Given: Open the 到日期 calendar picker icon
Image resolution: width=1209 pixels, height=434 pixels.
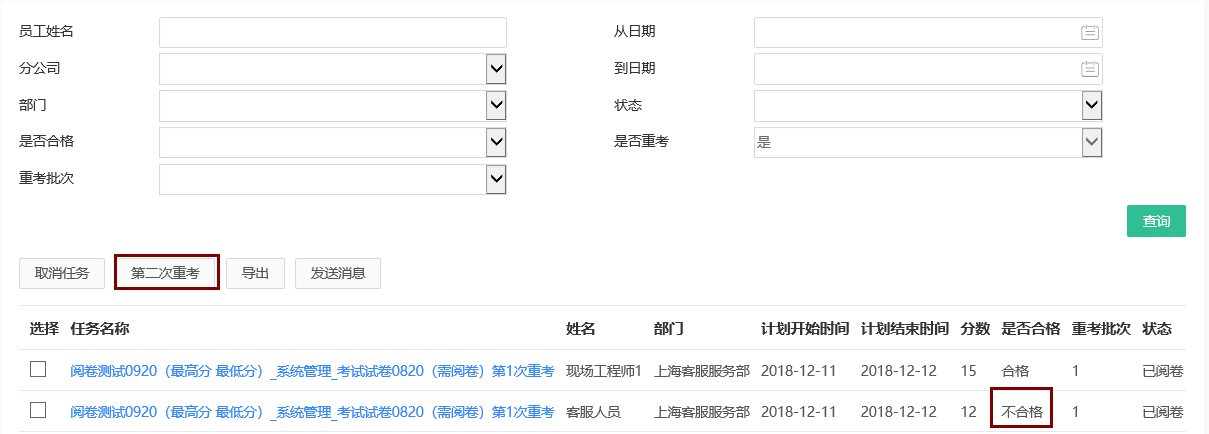Looking at the screenshot, I should [1089, 69].
